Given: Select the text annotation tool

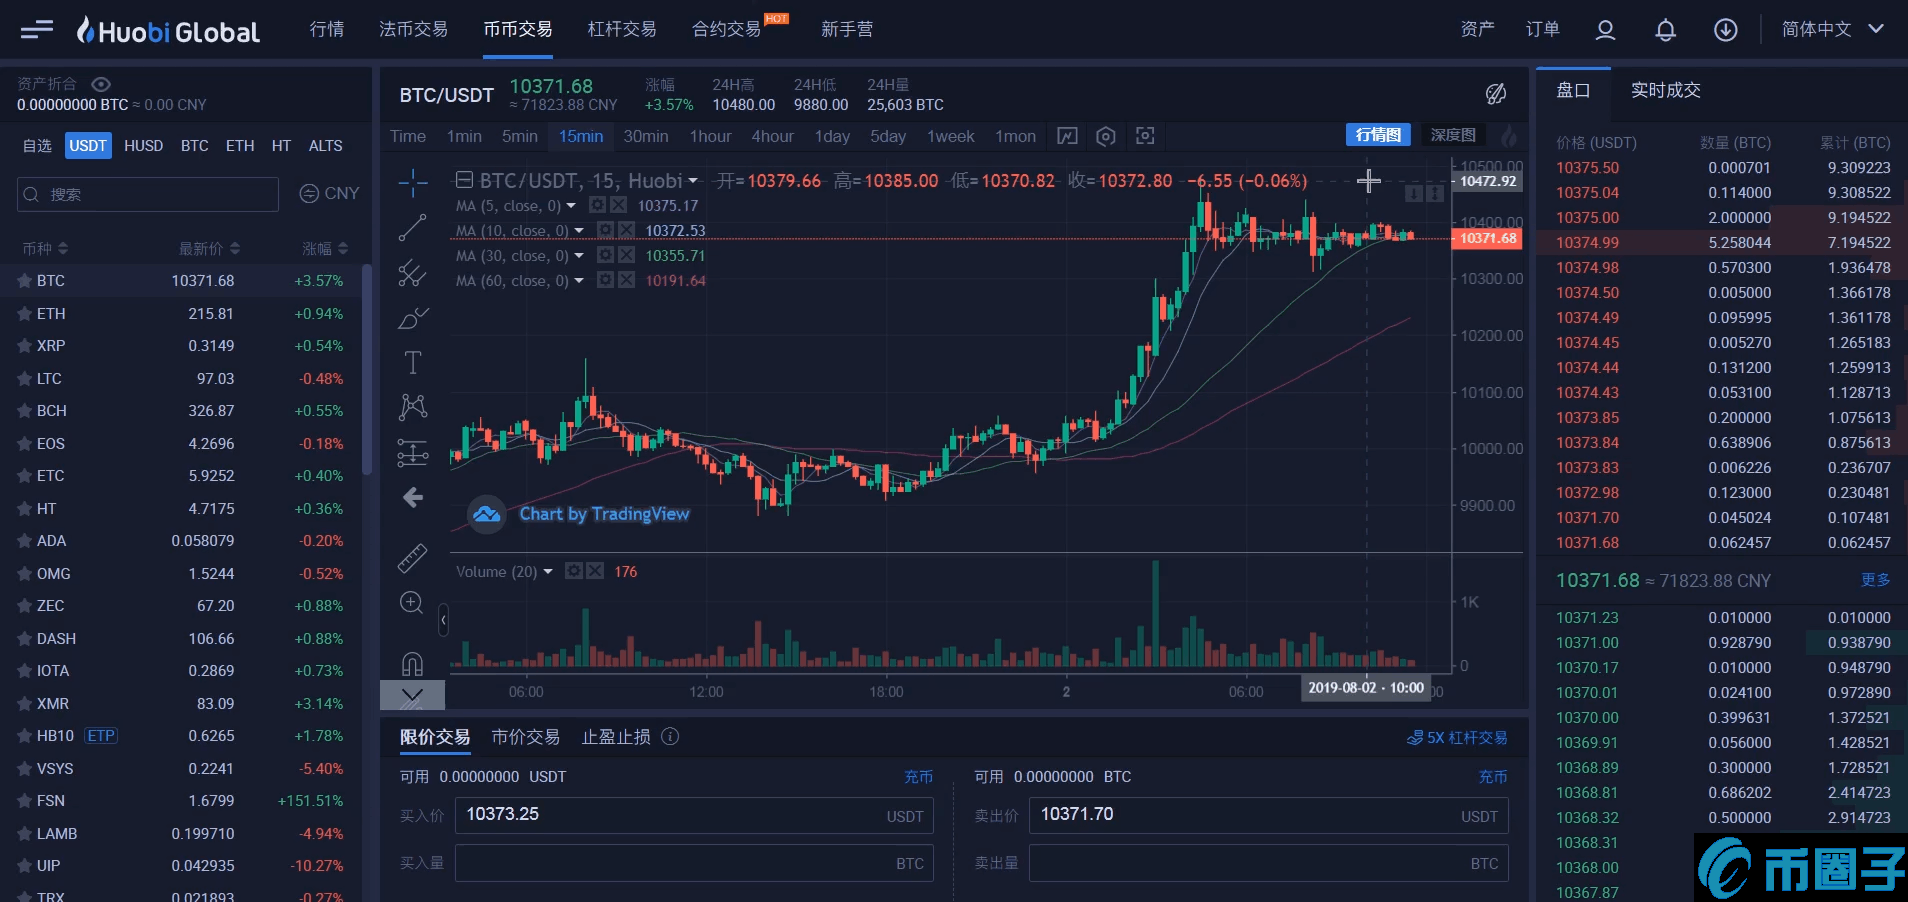Looking at the screenshot, I should point(412,362).
